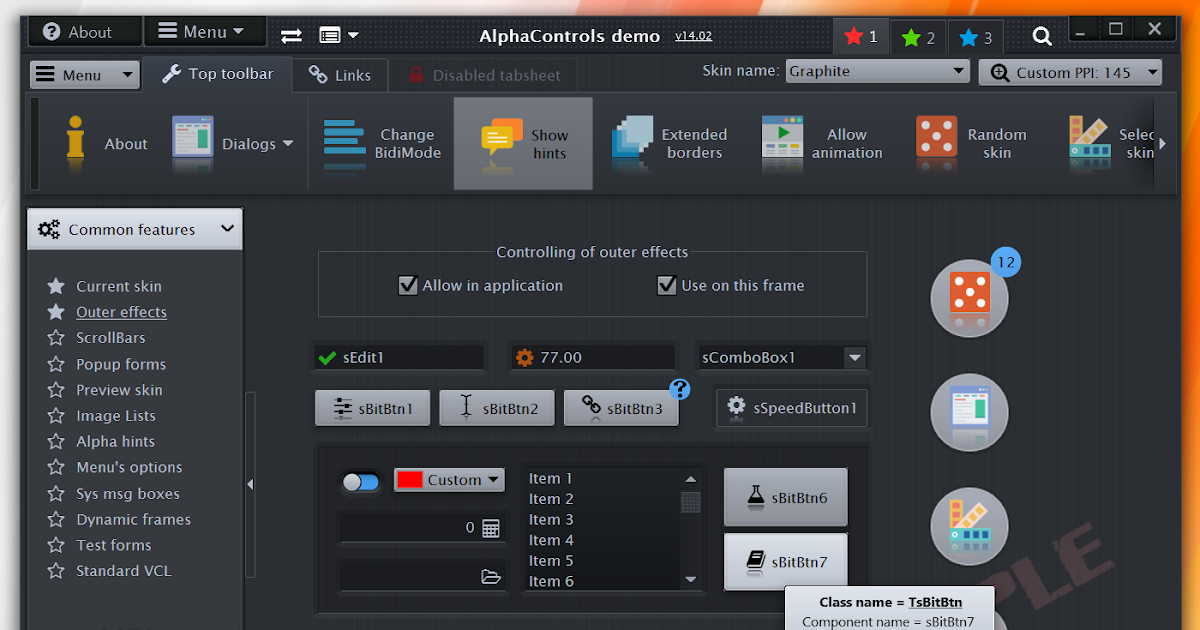
Task: Click the sSpeedButton1 button
Action: 792,408
